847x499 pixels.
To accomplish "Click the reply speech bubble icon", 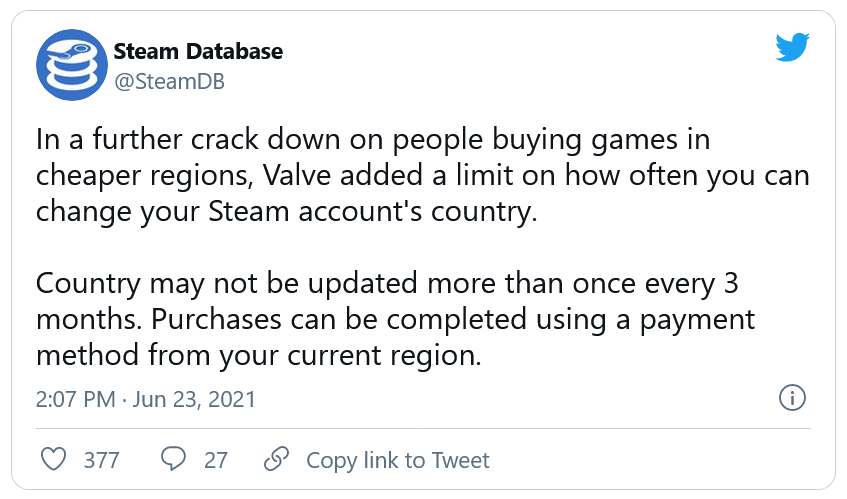I will click(x=174, y=460).
